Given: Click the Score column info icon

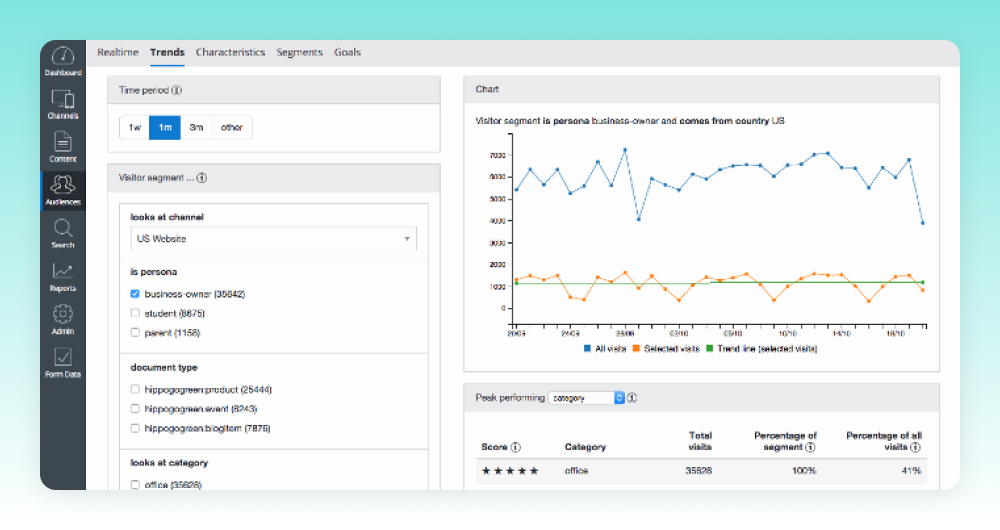Looking at the screenshot, I should point(516,447).
